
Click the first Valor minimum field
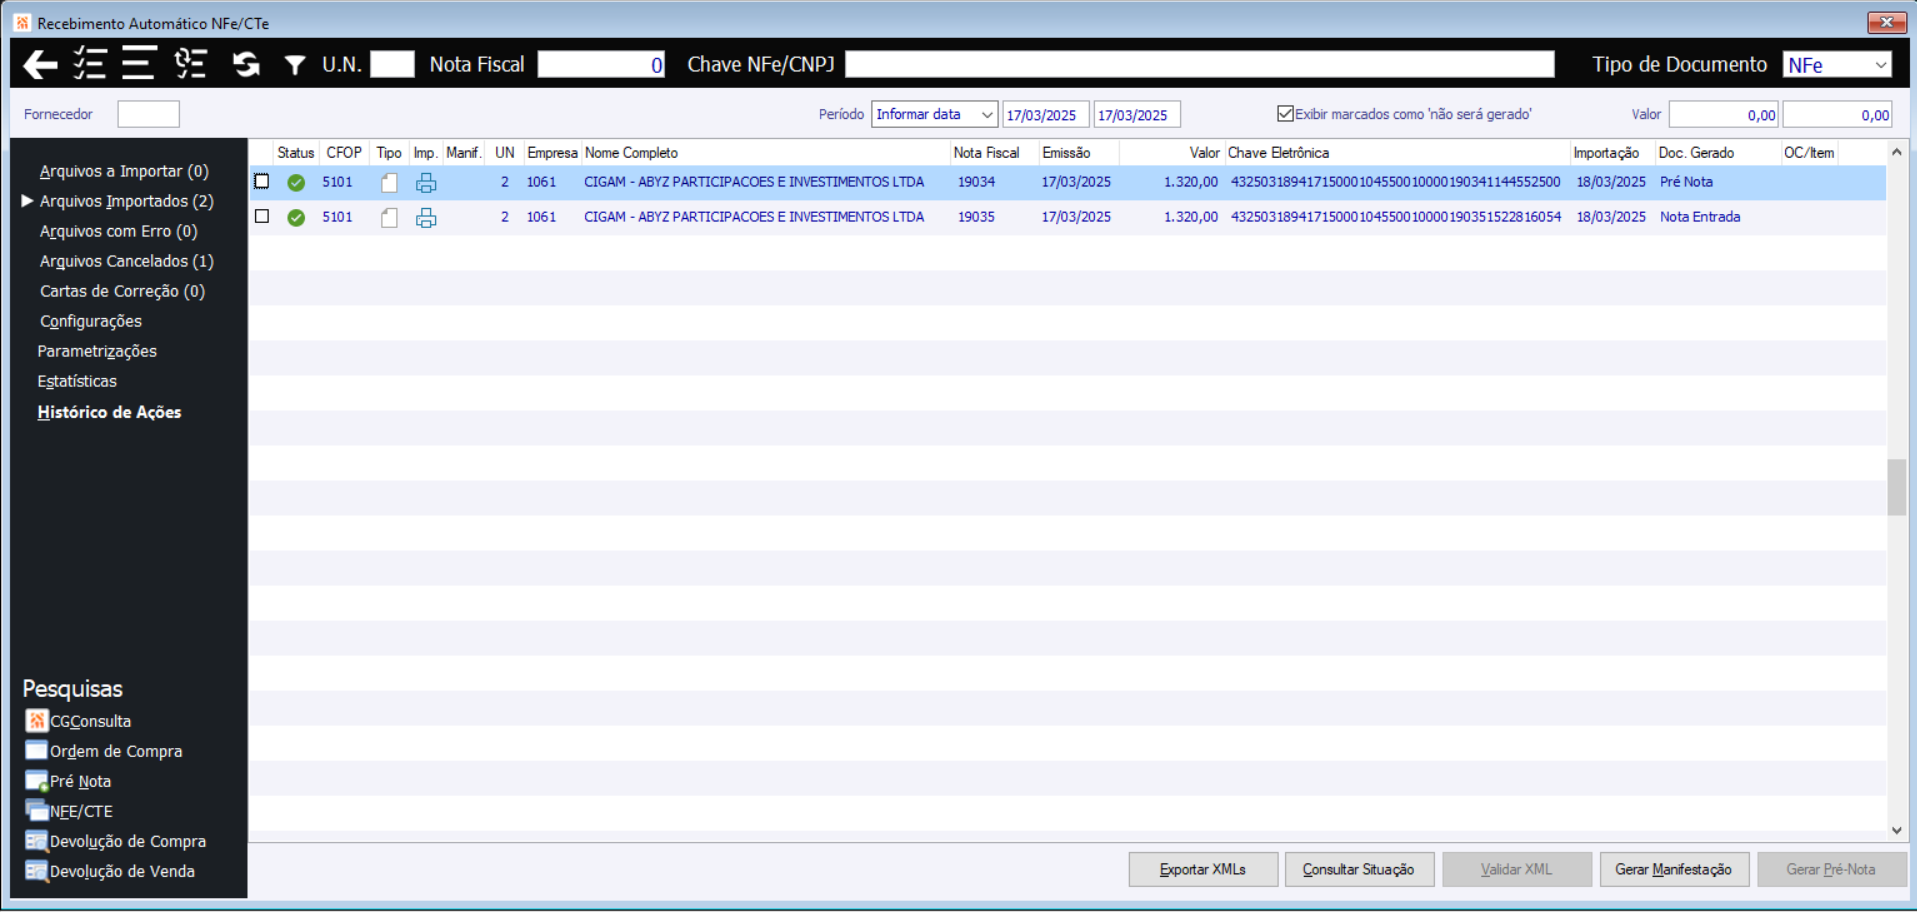coord(1723,114)
